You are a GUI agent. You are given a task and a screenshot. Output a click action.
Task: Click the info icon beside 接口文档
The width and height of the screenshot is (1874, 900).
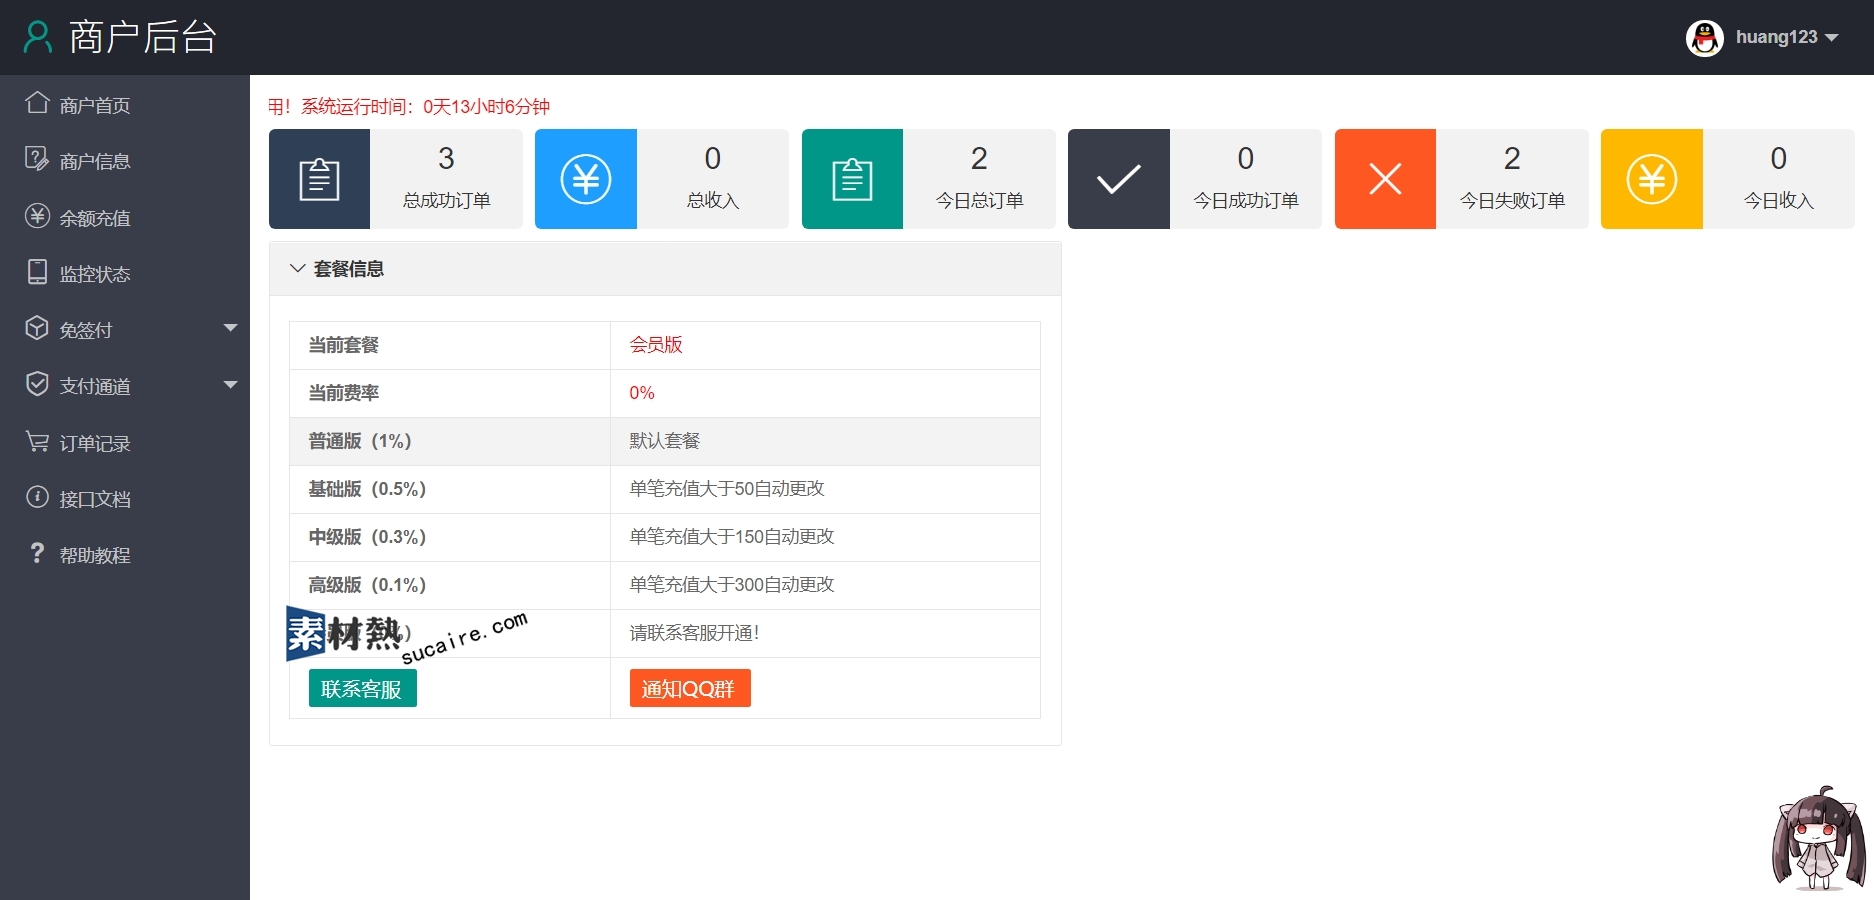point(37,497)
